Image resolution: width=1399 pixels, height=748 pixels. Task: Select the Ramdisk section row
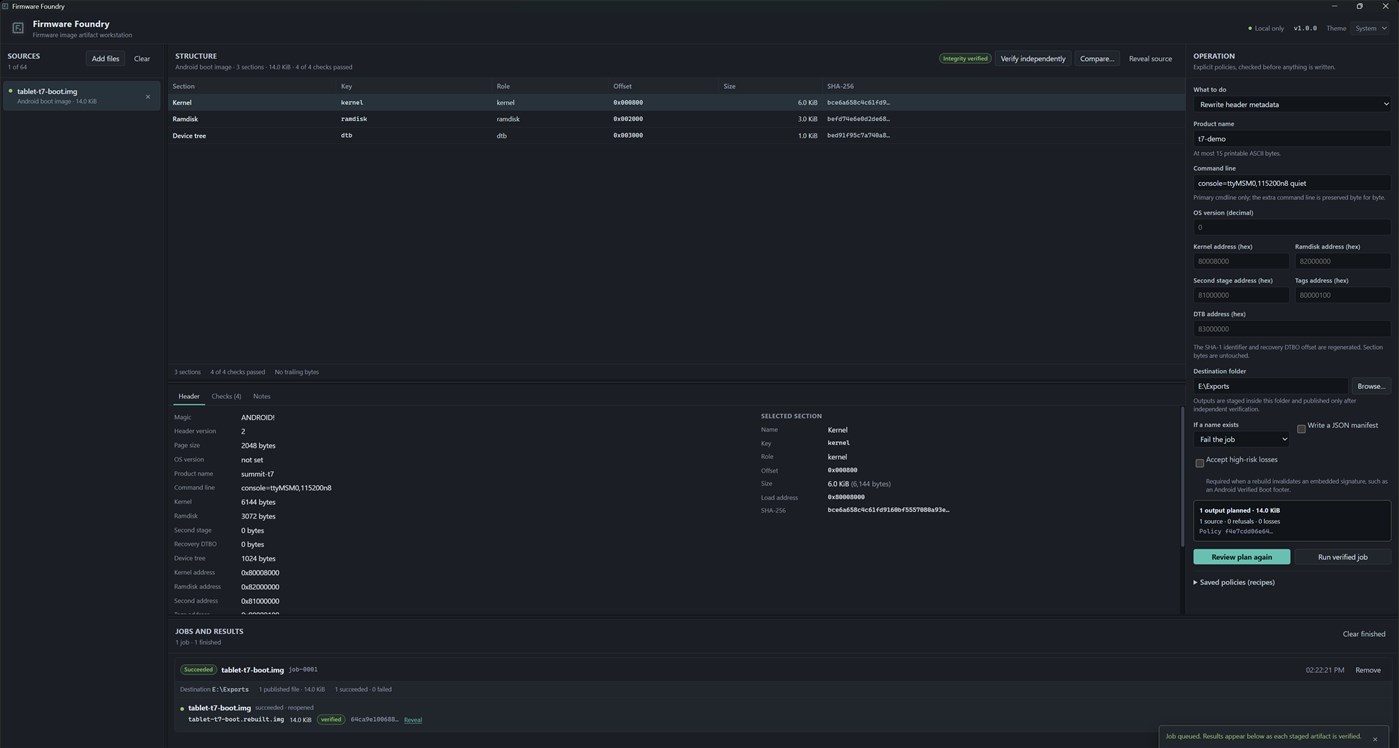coord(677,119)
